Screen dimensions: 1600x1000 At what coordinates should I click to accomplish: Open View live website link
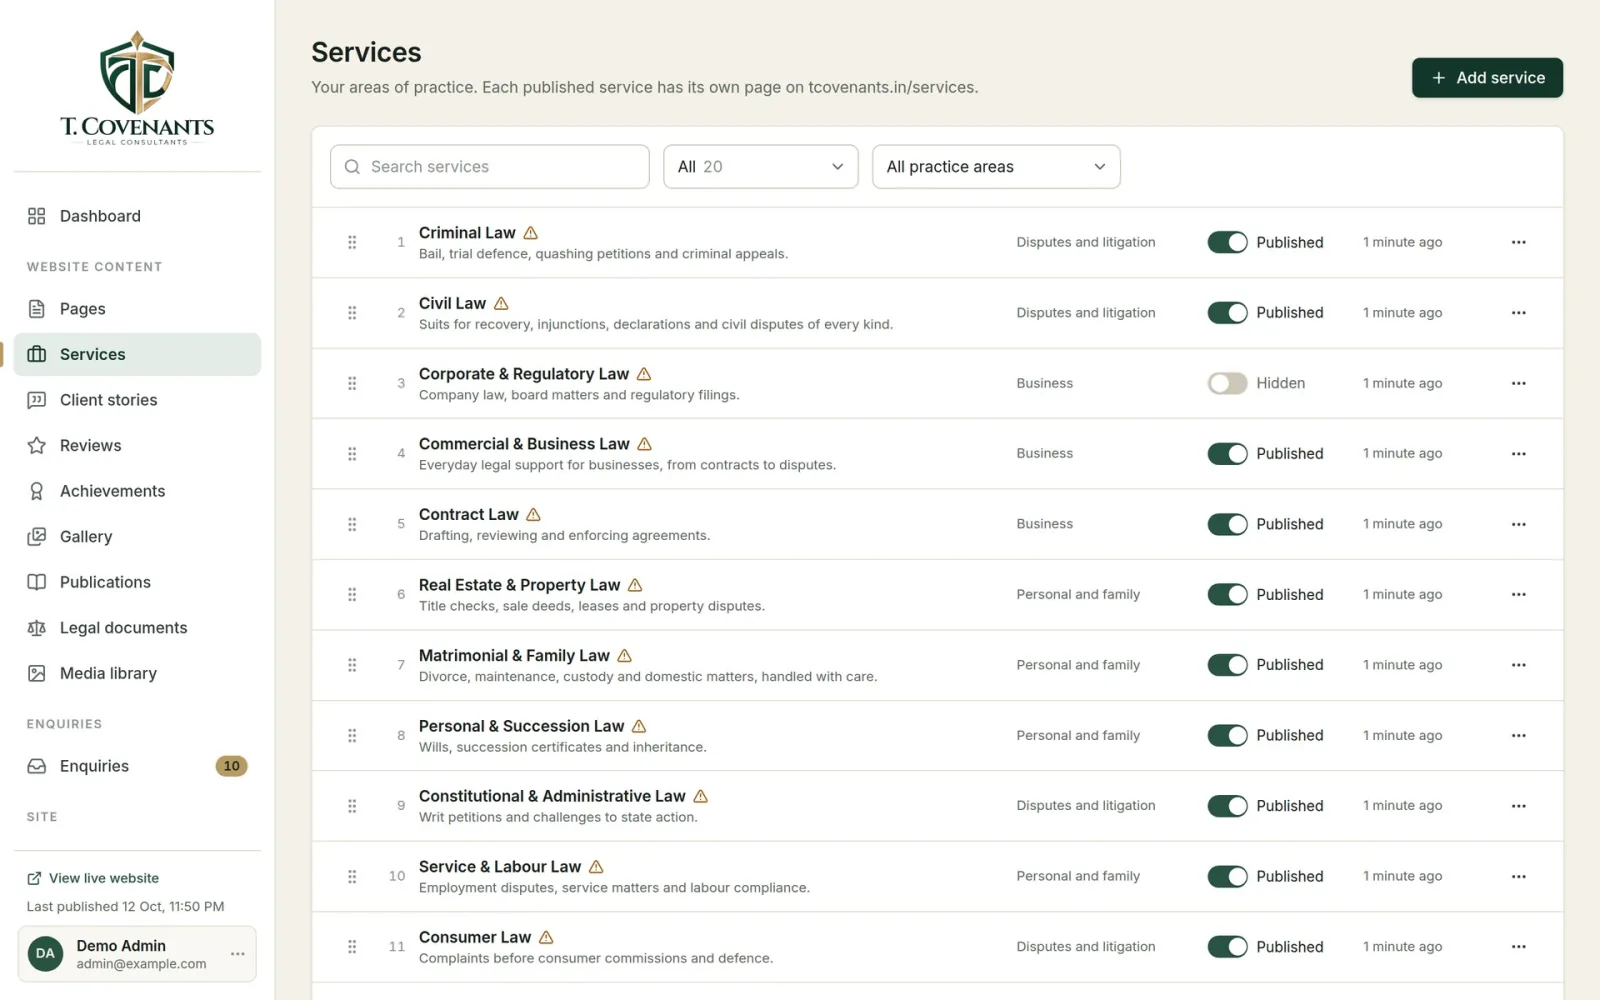point(93,878)
